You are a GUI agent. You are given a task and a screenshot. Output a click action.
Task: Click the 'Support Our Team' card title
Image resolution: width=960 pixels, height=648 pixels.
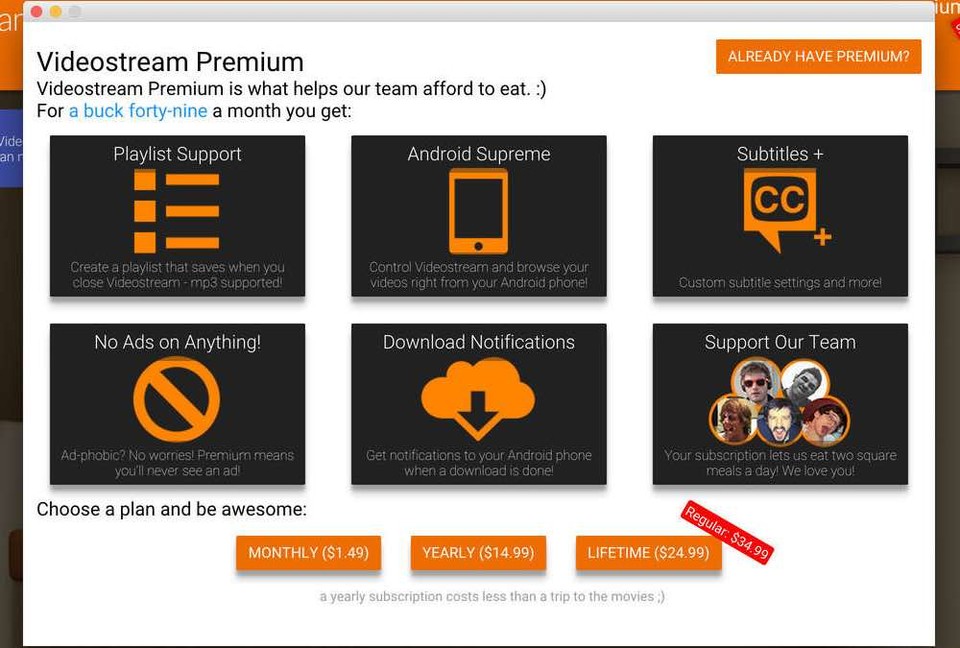(780, 342)
